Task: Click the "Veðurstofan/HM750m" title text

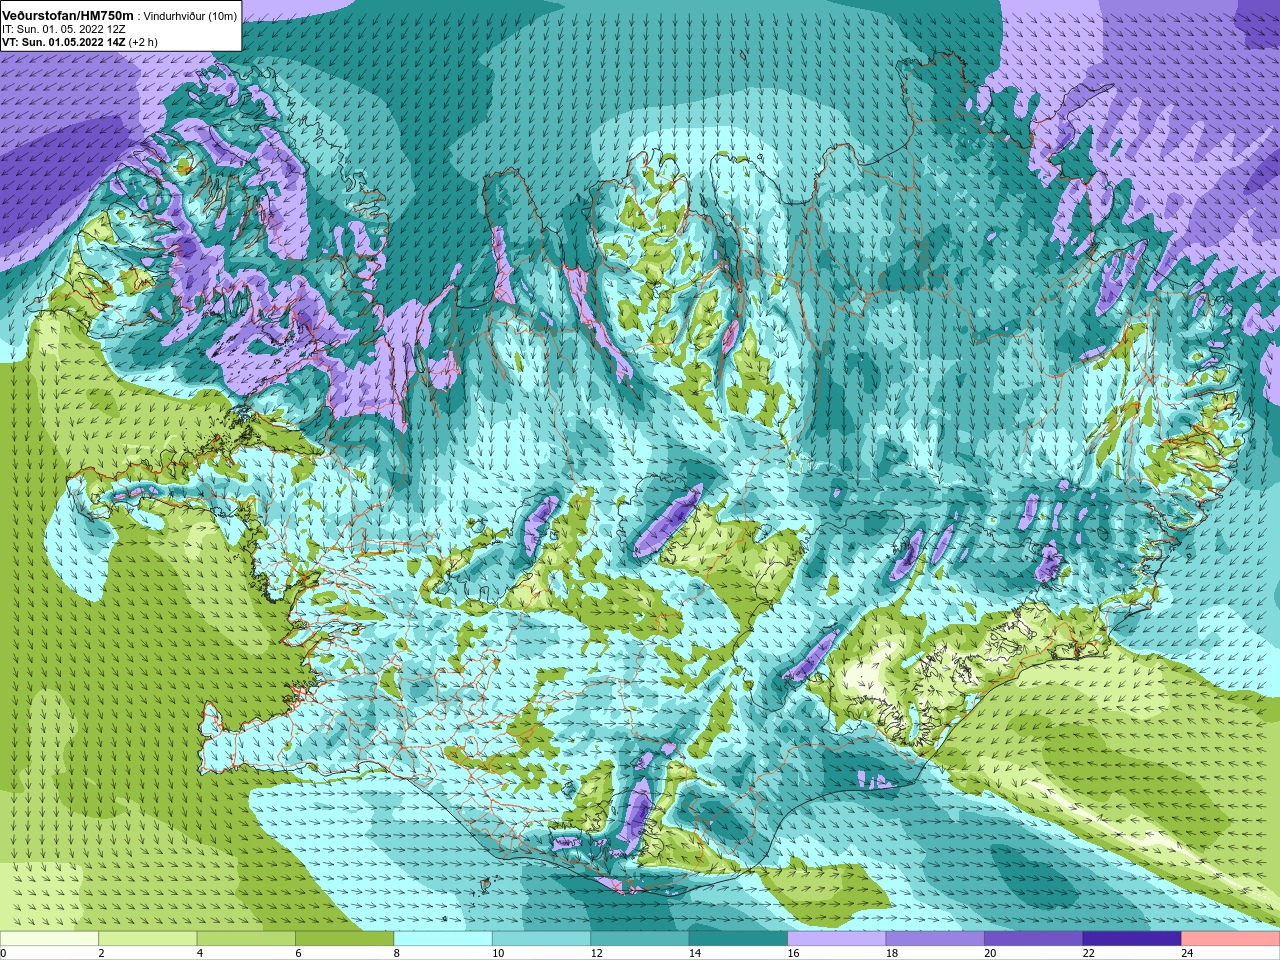Action: pyautogui.click(x=67, y=15)
